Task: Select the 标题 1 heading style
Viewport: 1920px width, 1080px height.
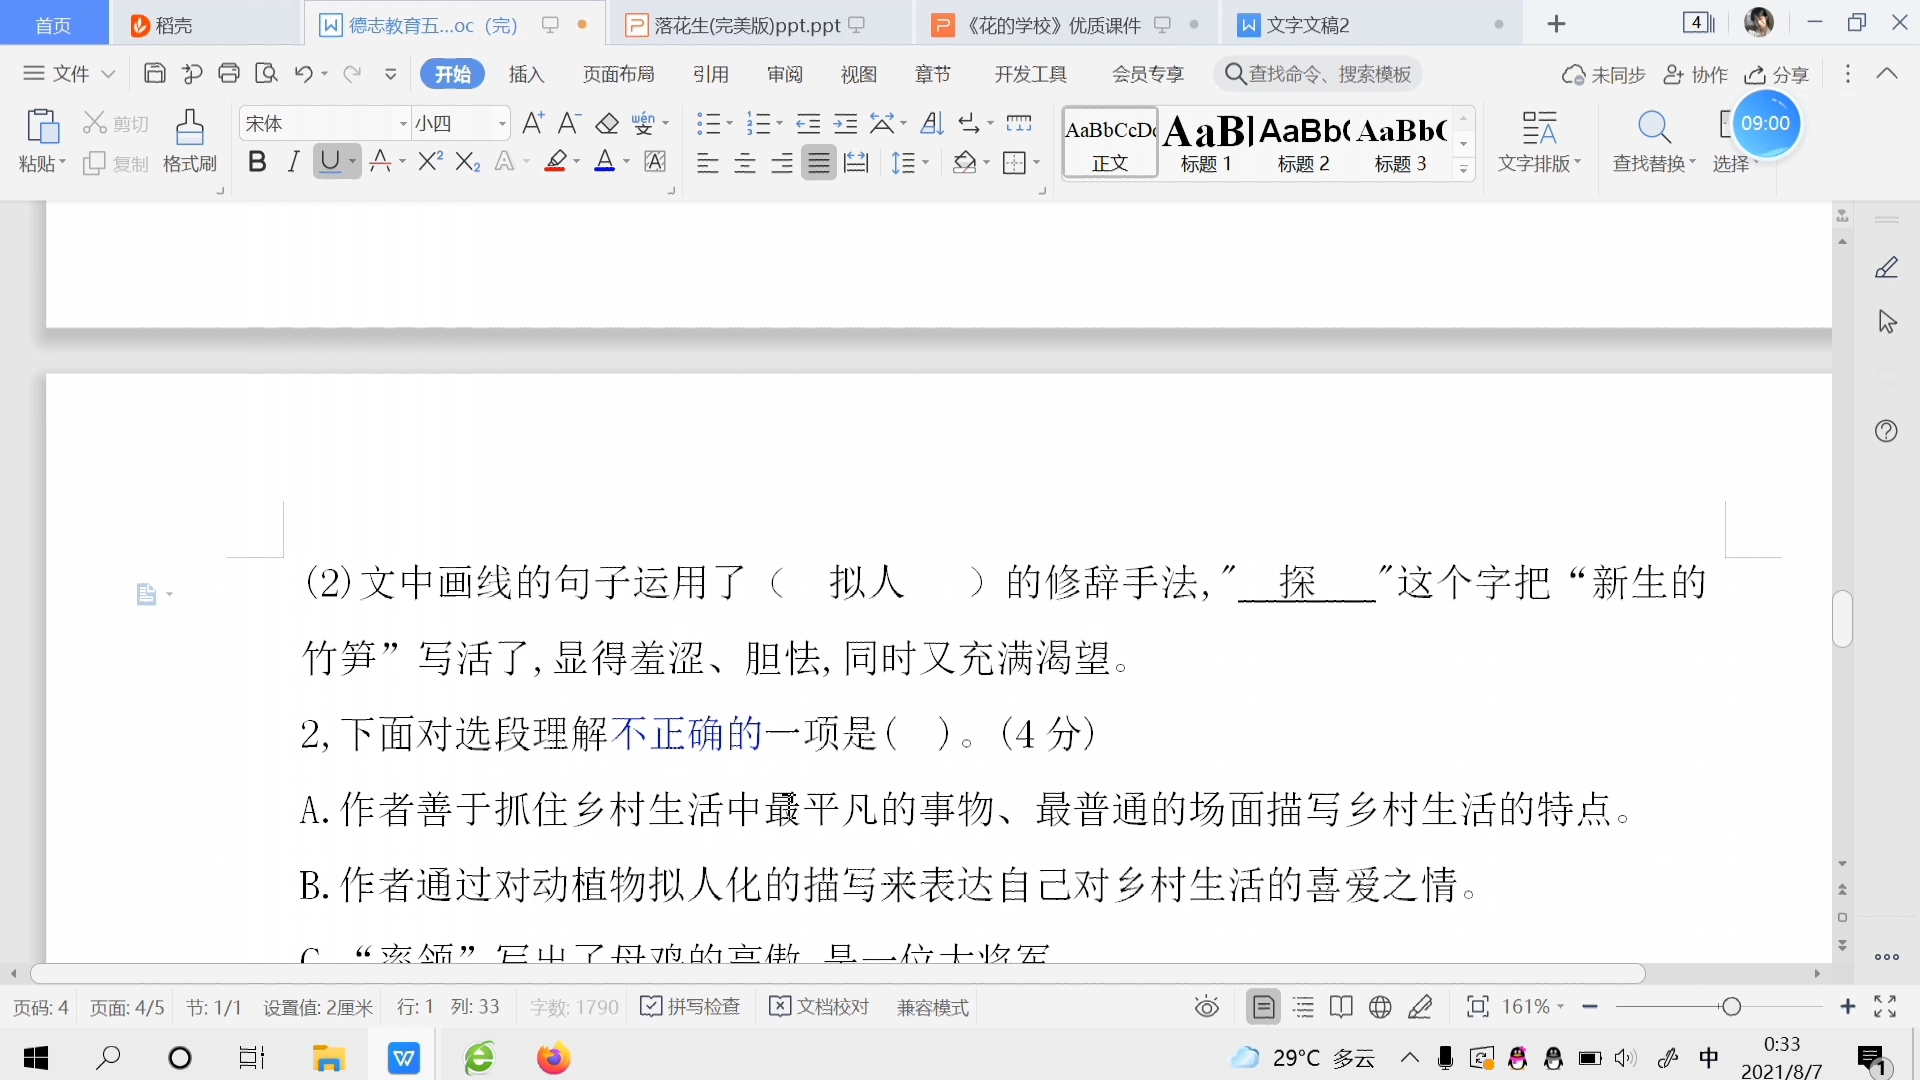Action: pos(1207,142)
